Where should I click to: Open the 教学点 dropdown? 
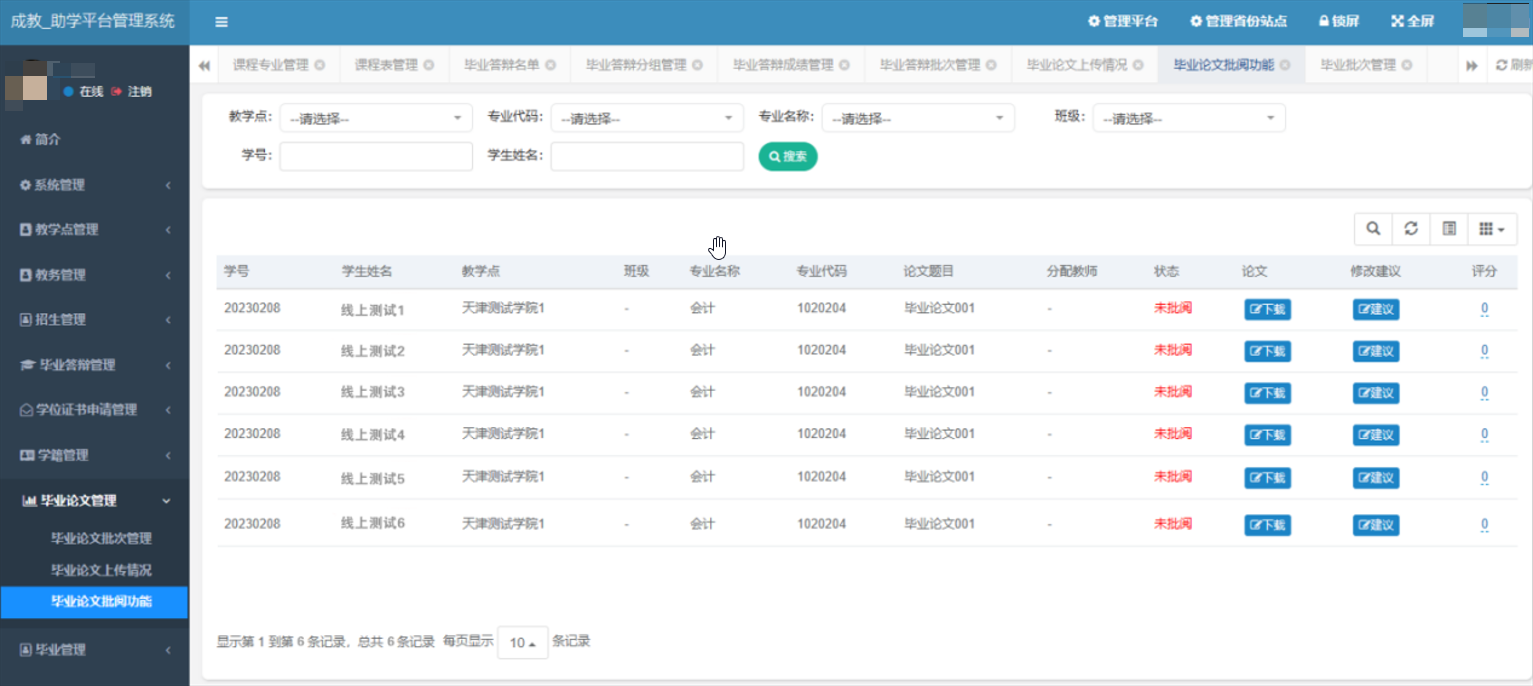(376, 118)
